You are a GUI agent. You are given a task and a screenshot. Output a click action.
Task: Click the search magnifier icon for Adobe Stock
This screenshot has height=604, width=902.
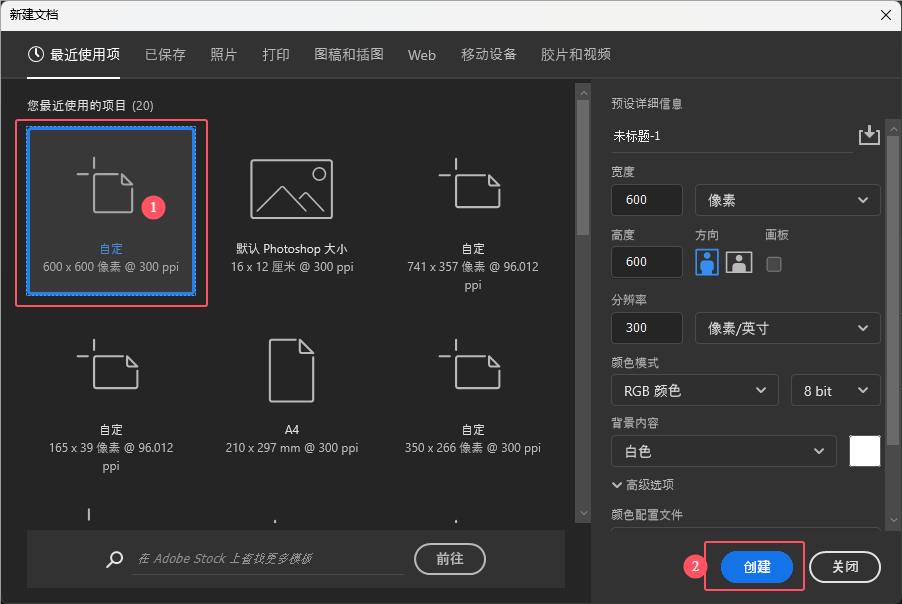point(114,559)
